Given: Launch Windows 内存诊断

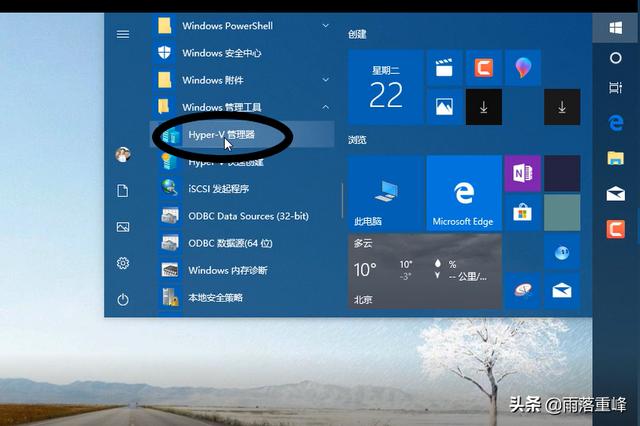Looking at the screenshot, I should click(243, 270).
